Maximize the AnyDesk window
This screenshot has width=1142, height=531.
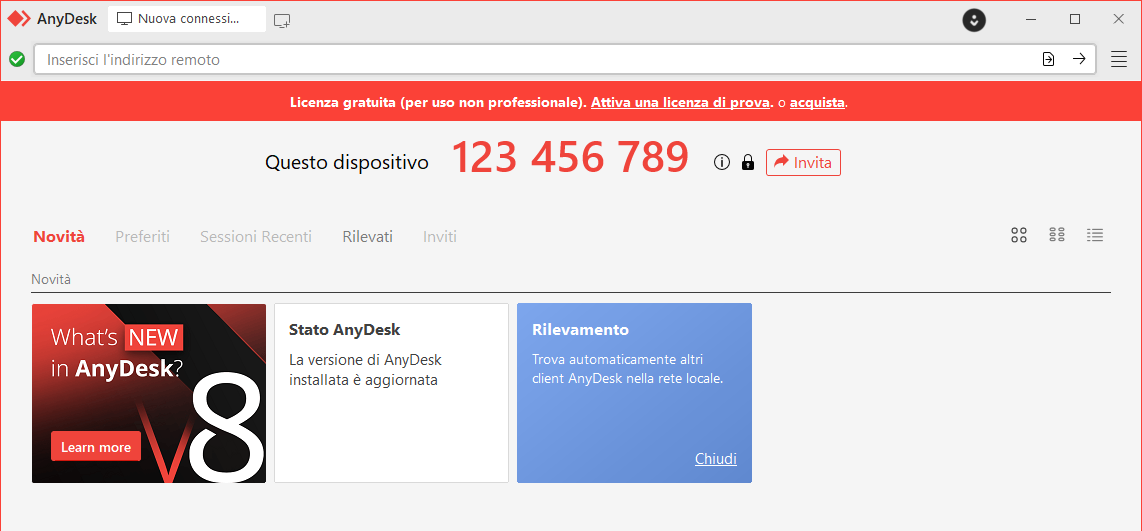point(1075,20)
